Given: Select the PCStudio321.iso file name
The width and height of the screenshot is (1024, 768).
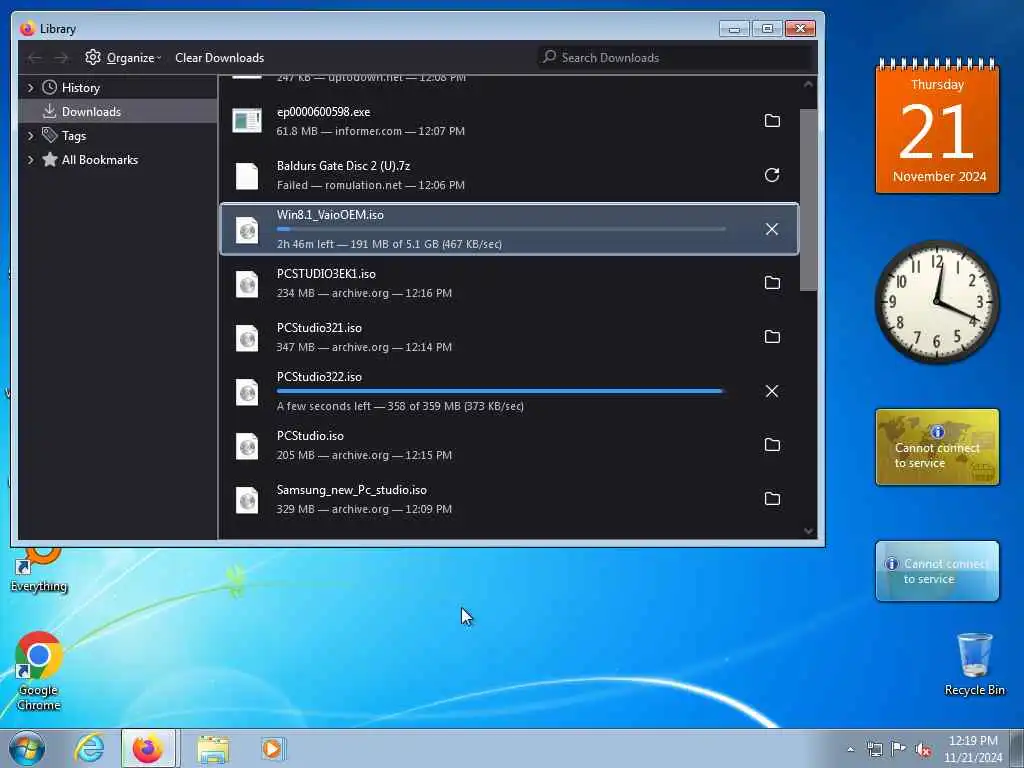Looking at the screenshot, I should coord(319,328).
